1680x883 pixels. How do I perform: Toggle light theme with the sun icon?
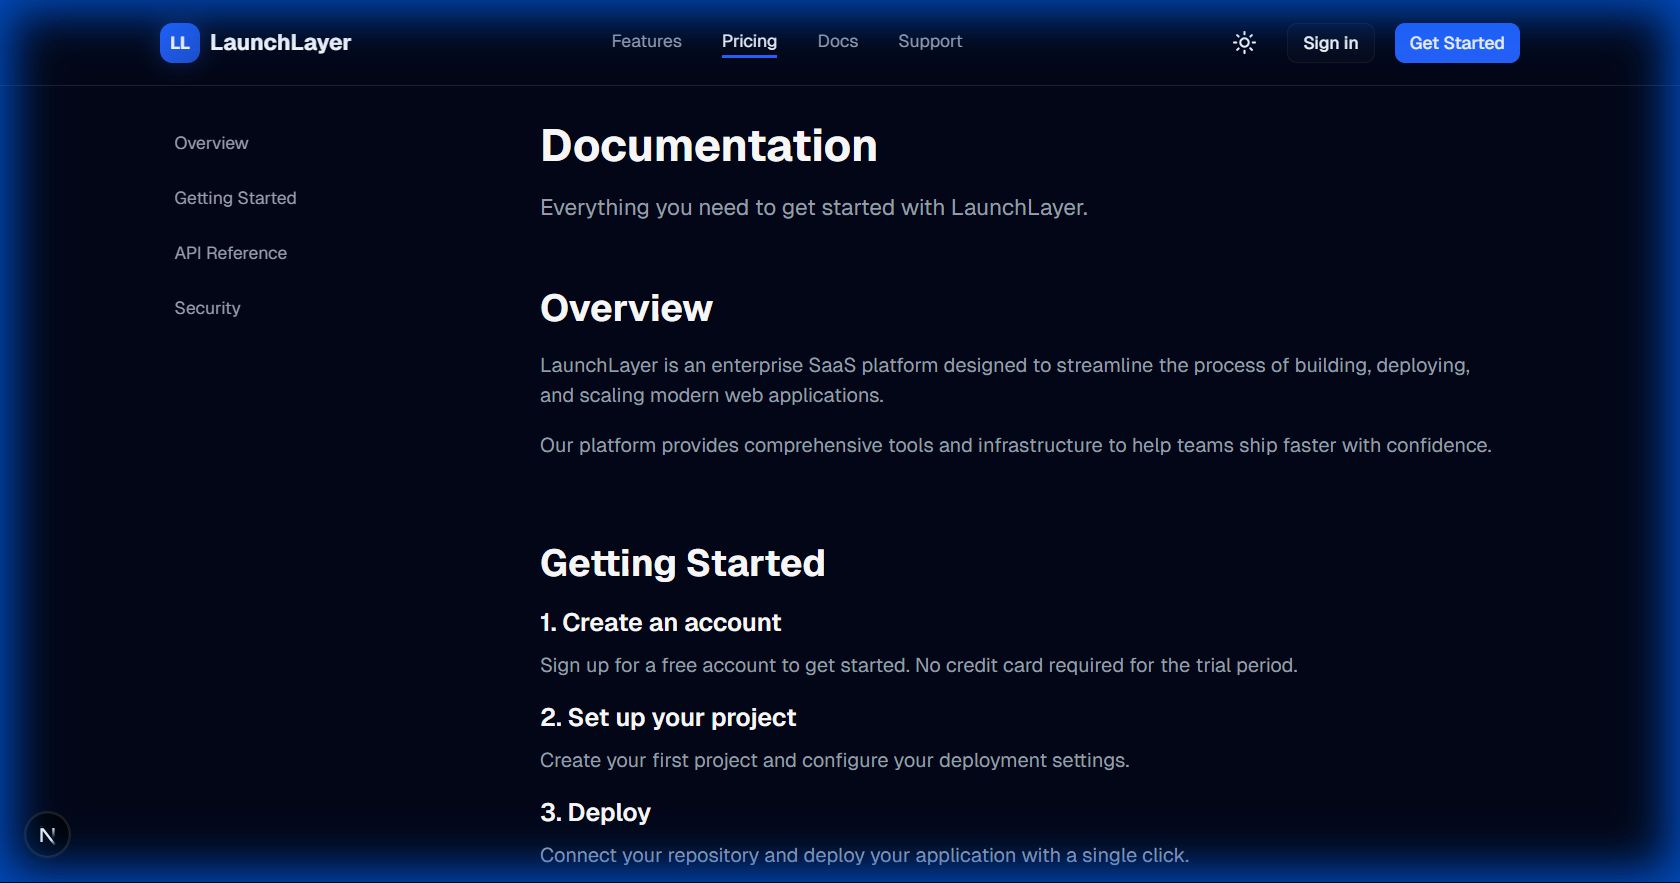[x=1244, y=43]
